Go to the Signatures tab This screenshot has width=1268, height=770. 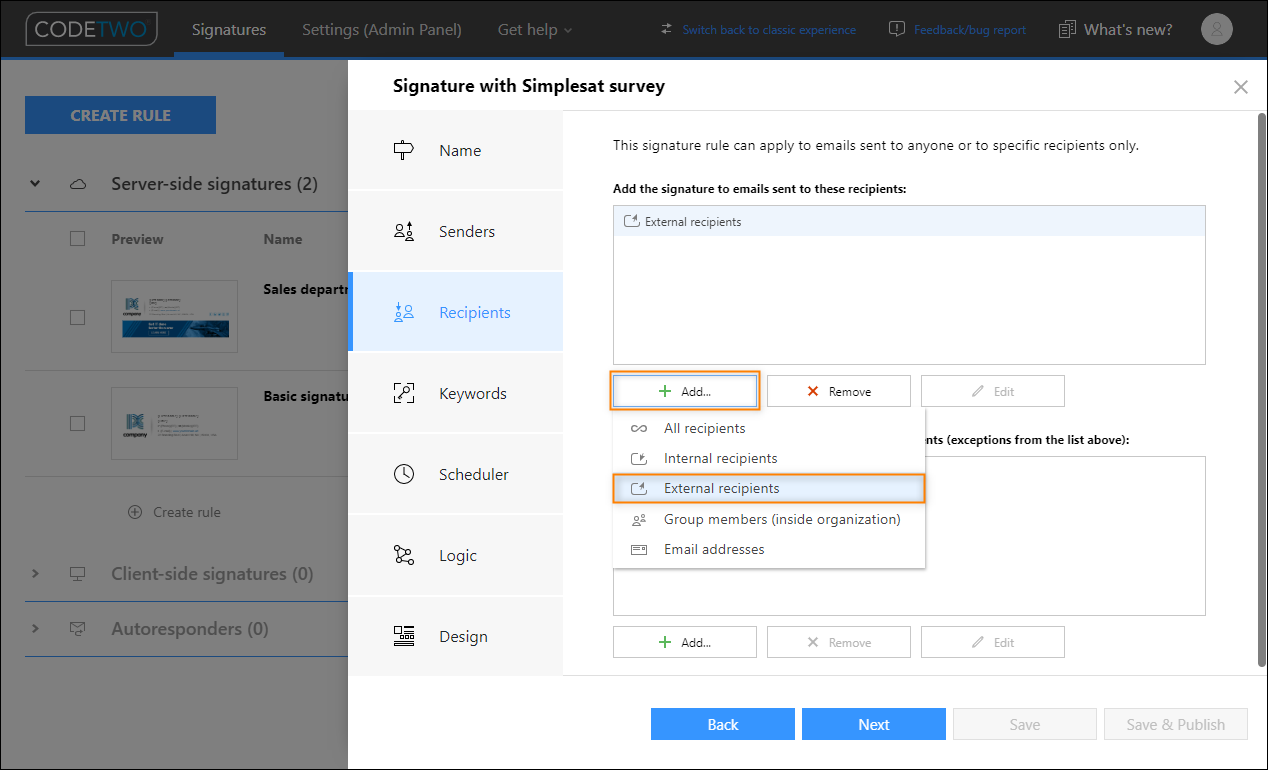tap(229, 30)
